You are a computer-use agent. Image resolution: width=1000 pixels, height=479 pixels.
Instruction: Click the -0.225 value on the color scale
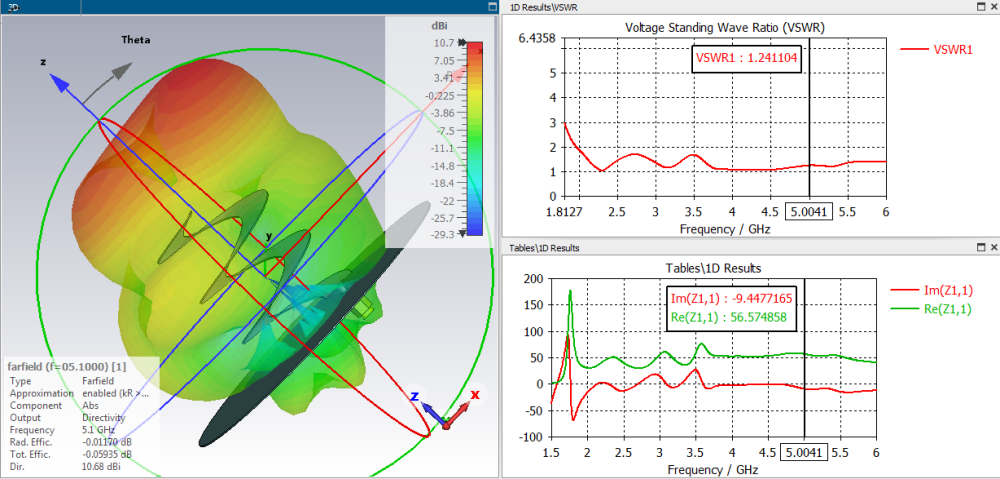tap(441, 96)
